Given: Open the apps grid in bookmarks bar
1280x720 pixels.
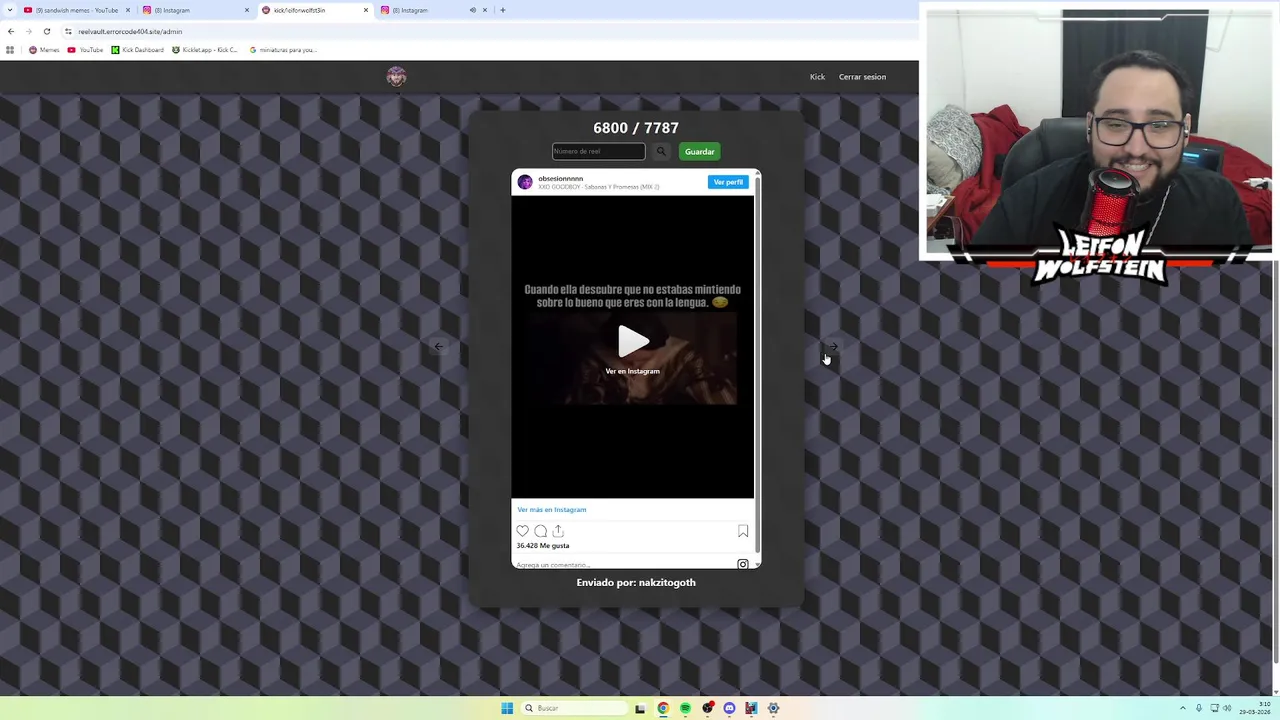Looking at the screenshot, I should [x=10, y=49].
